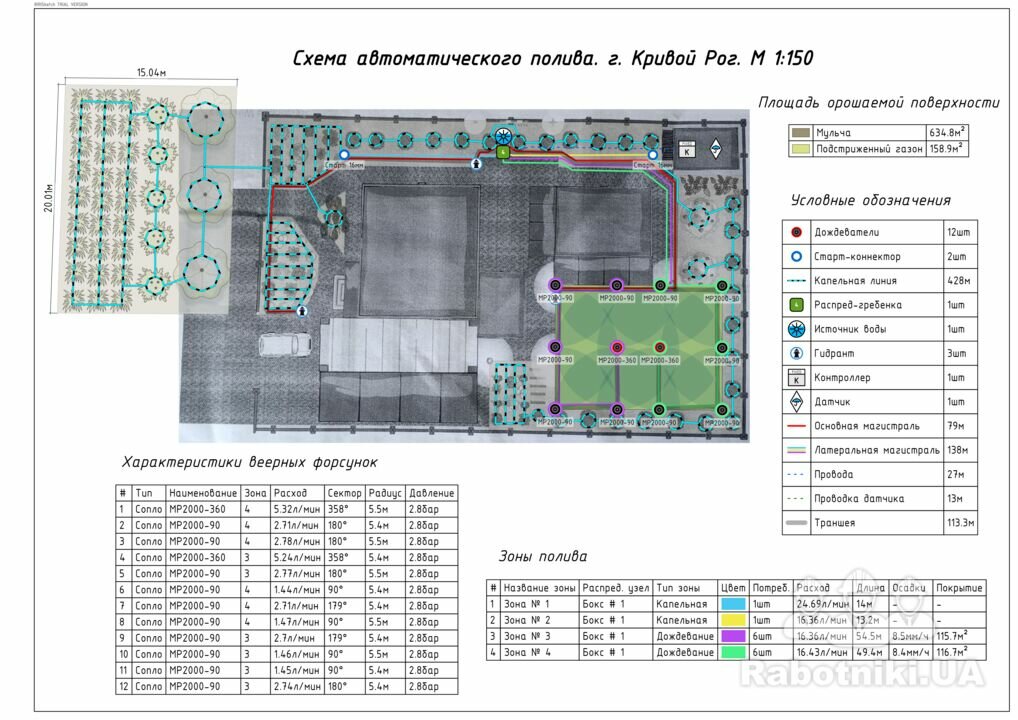
Task: Click the Покрытие column header
Action: click(959, 588)
